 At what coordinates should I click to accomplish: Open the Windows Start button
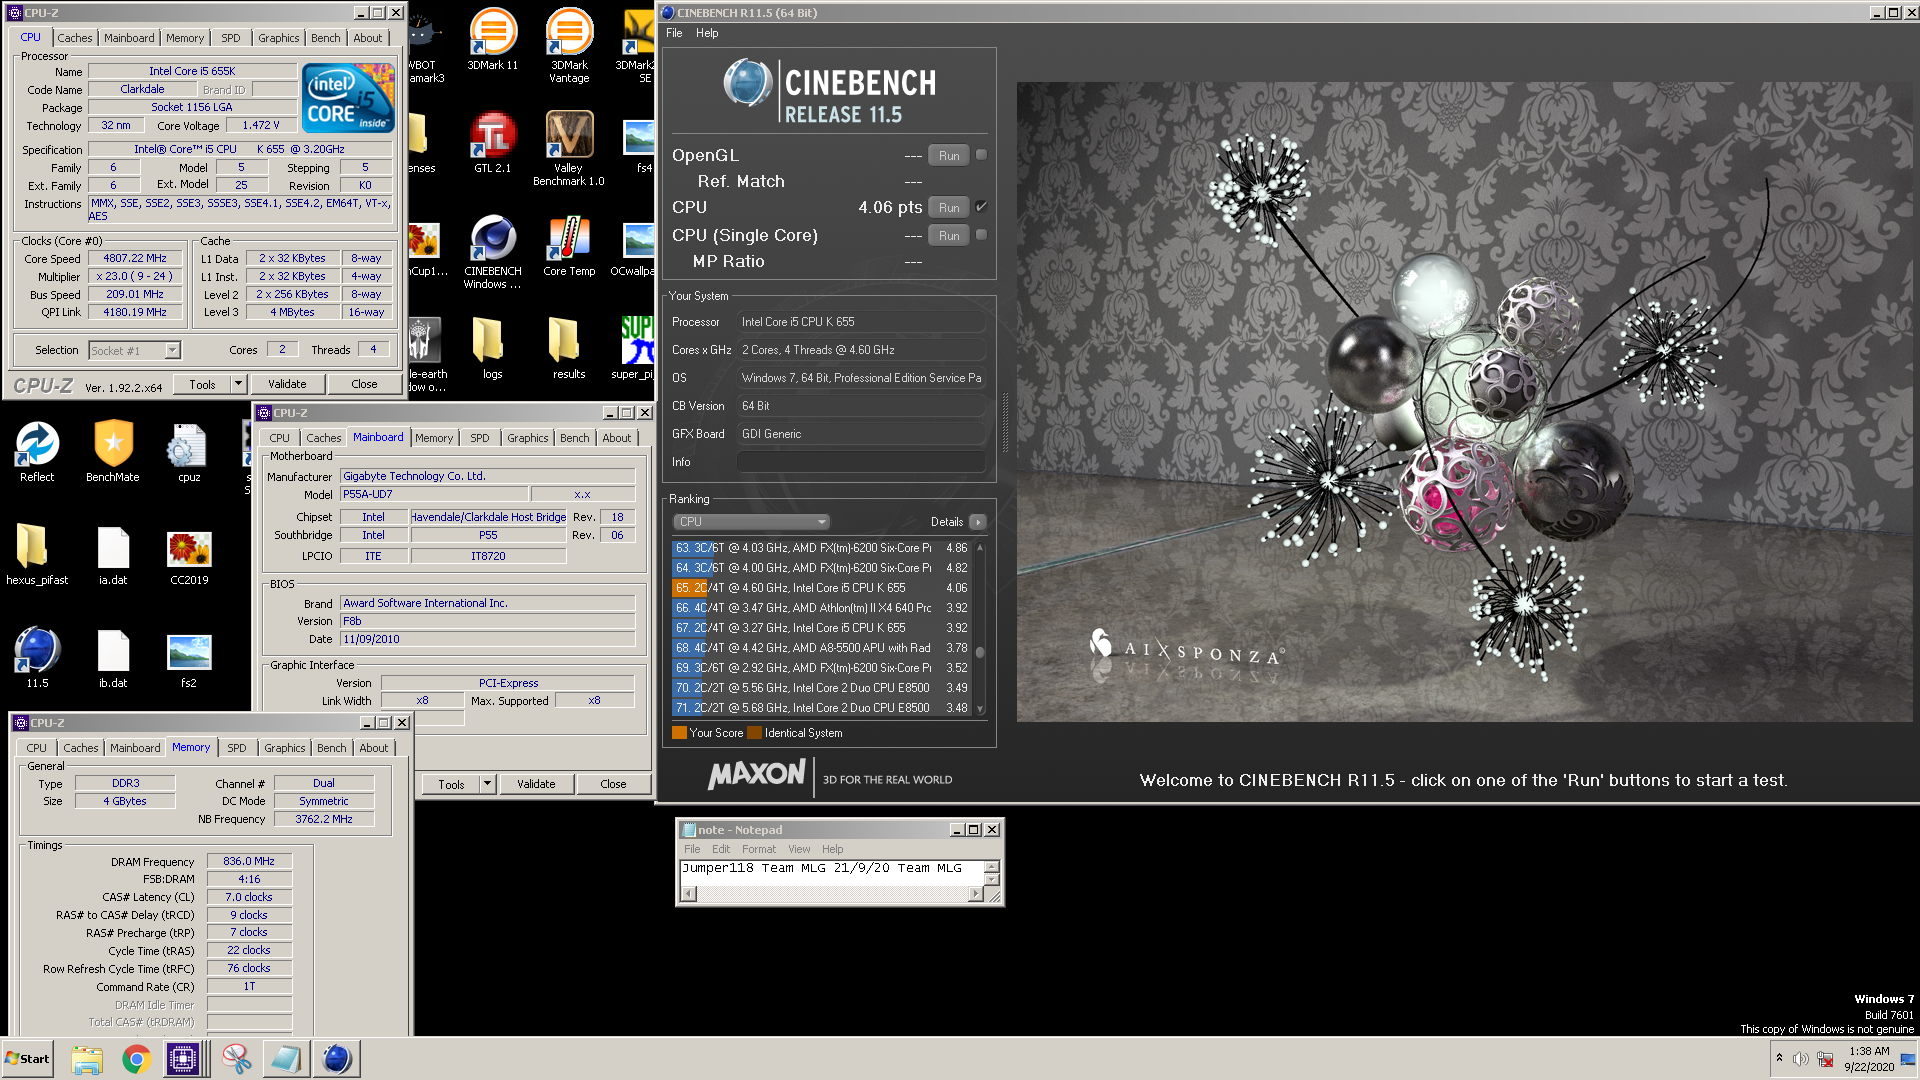click(x=28, y=1059)
